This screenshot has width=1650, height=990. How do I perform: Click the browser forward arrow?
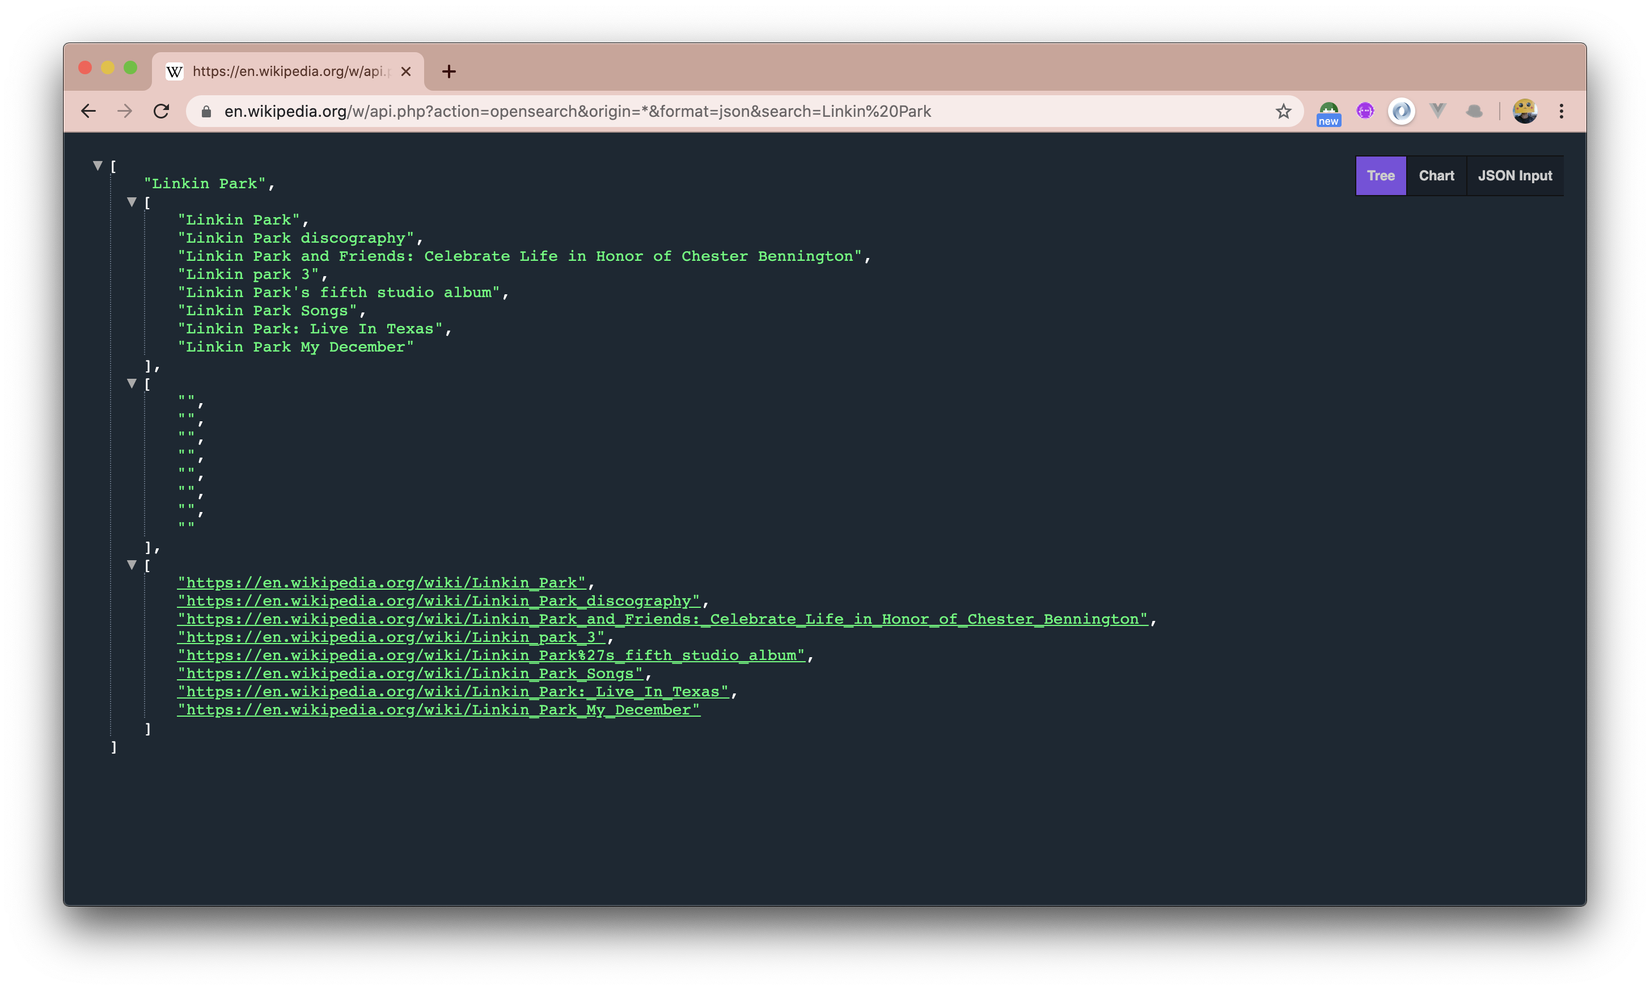(125, 111)
